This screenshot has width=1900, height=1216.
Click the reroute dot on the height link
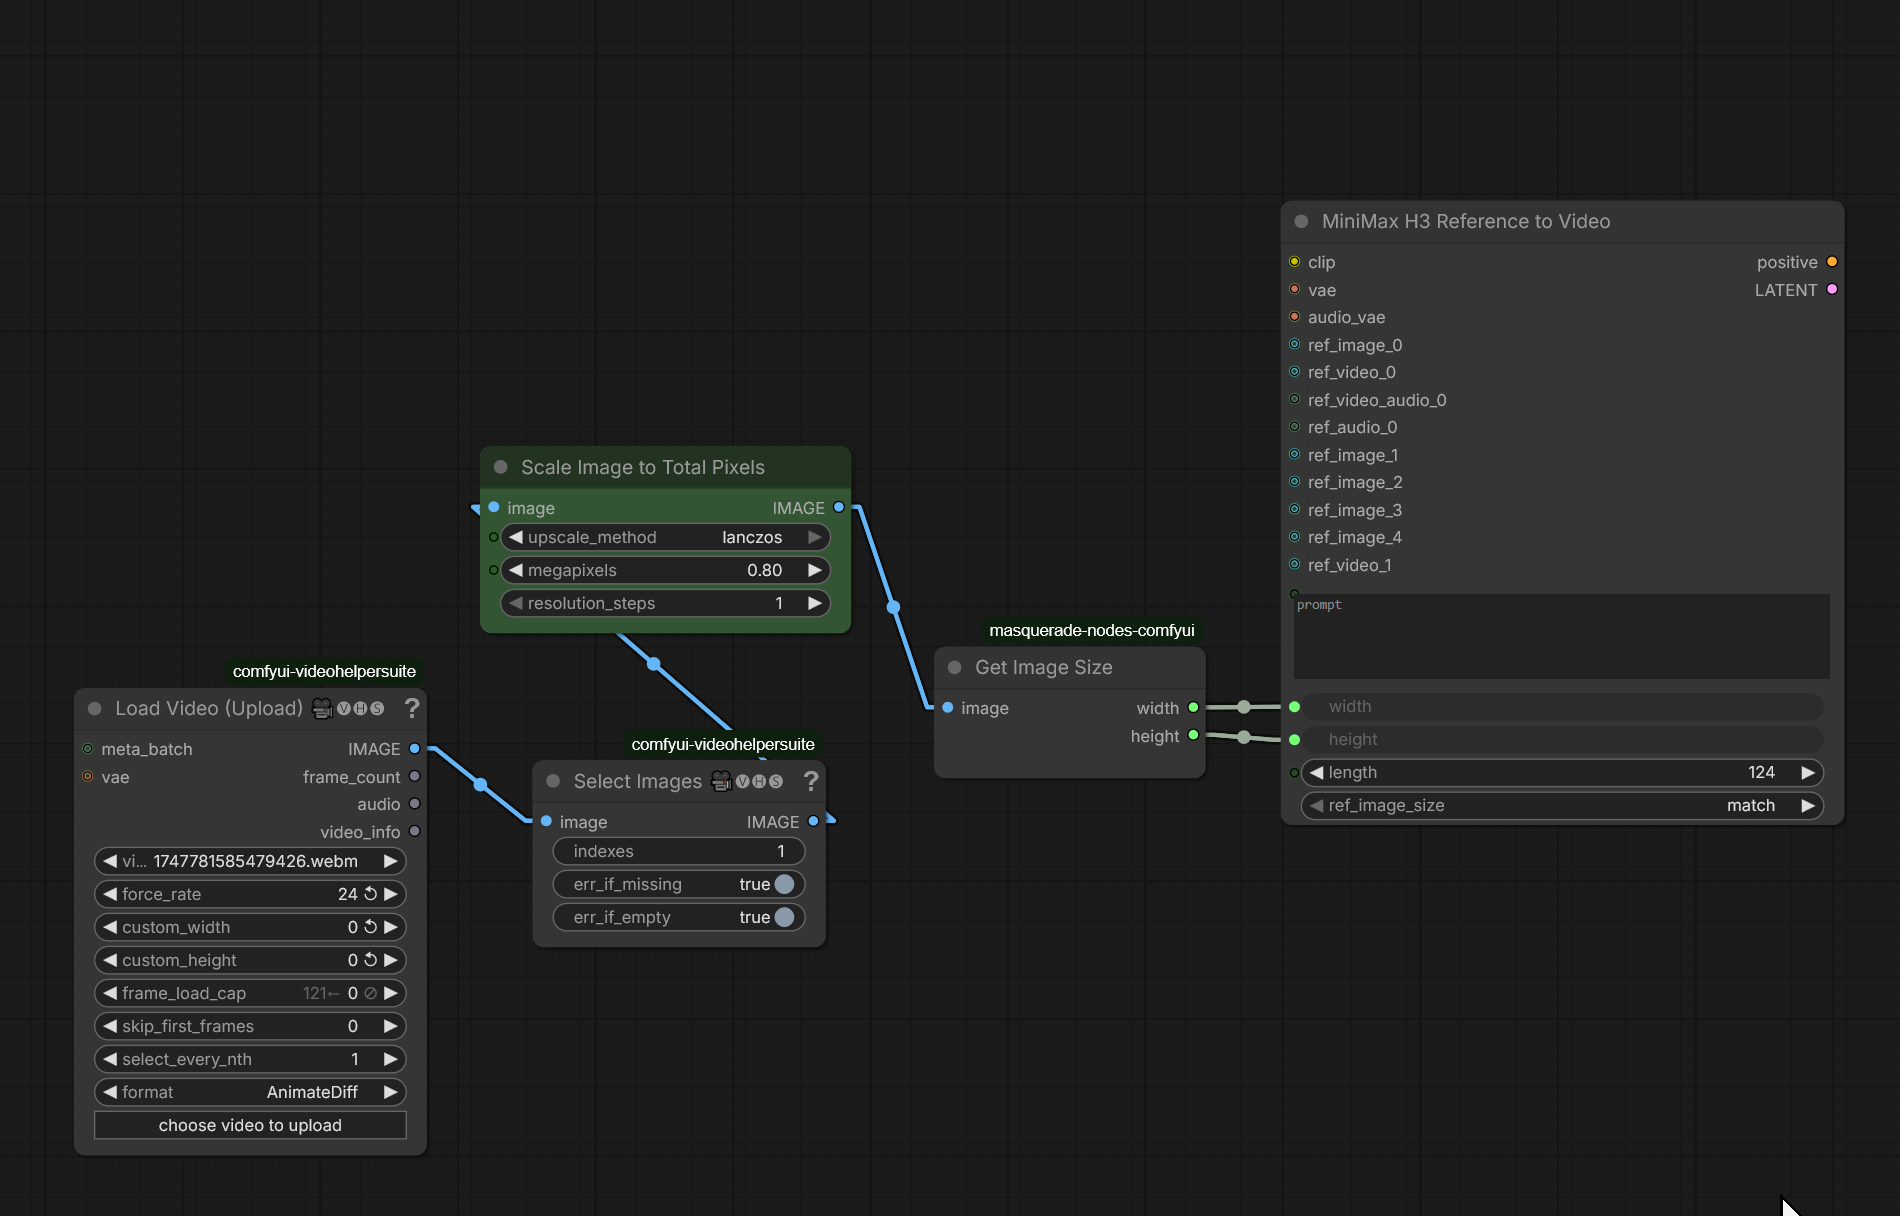point(1243,737)
